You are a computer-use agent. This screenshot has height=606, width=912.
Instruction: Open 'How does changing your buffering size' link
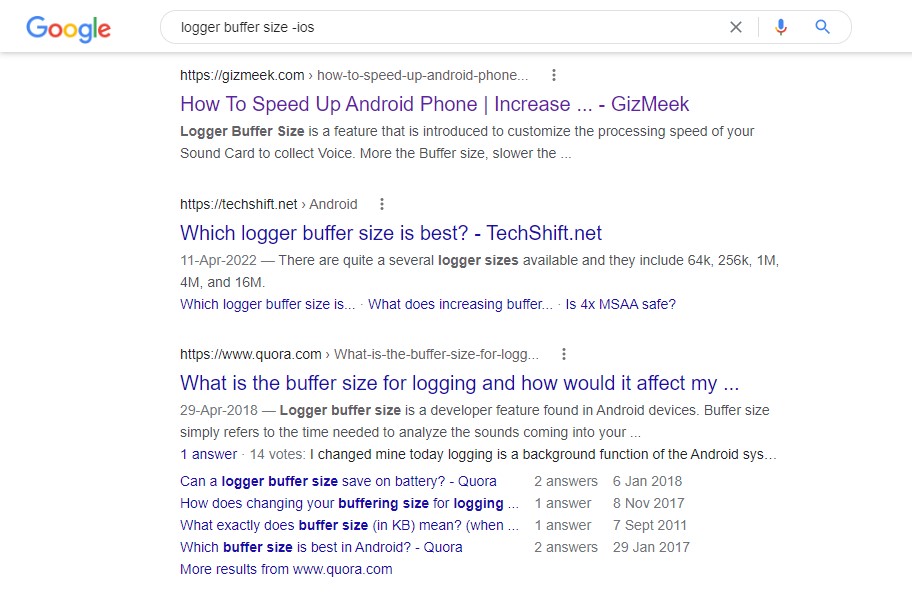(x=349, y=503)
